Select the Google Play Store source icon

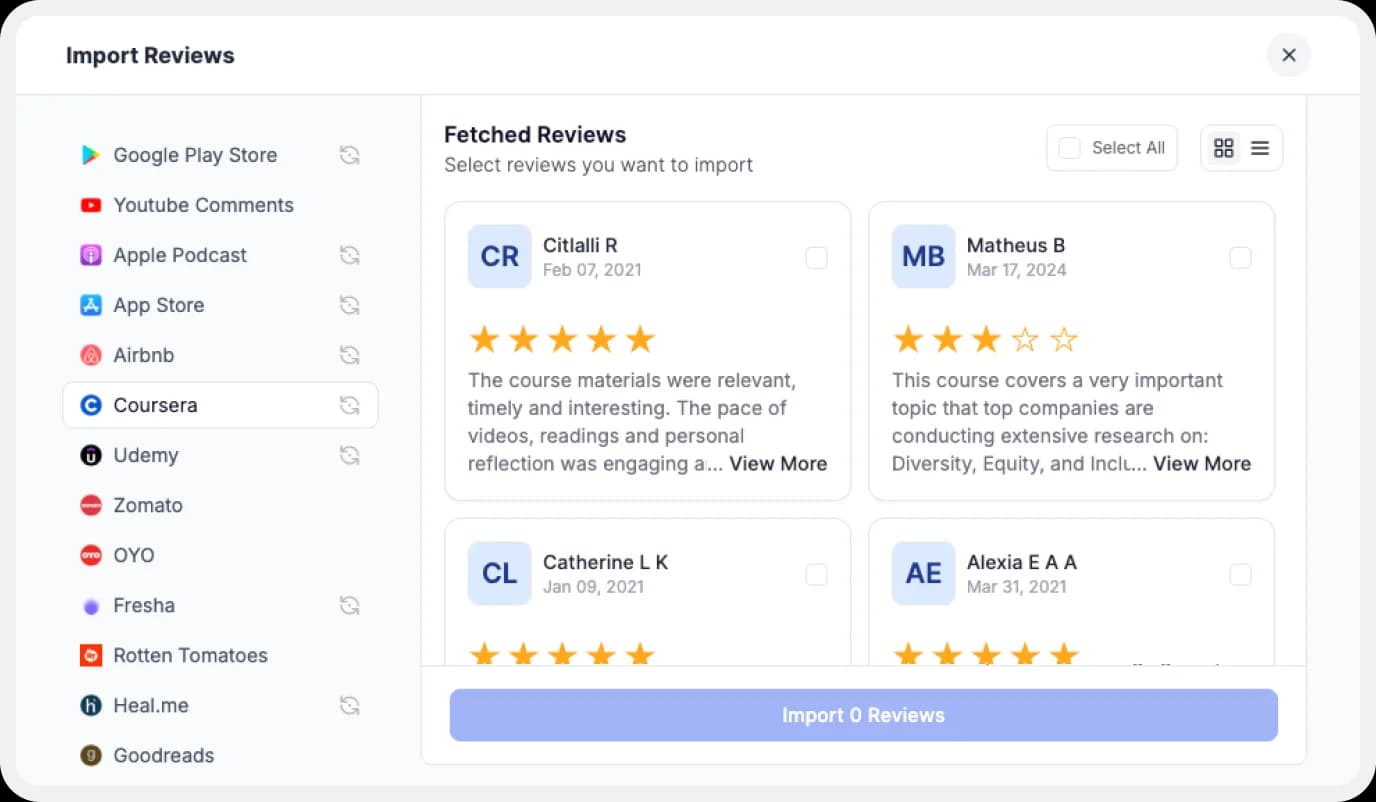point(91,155)
